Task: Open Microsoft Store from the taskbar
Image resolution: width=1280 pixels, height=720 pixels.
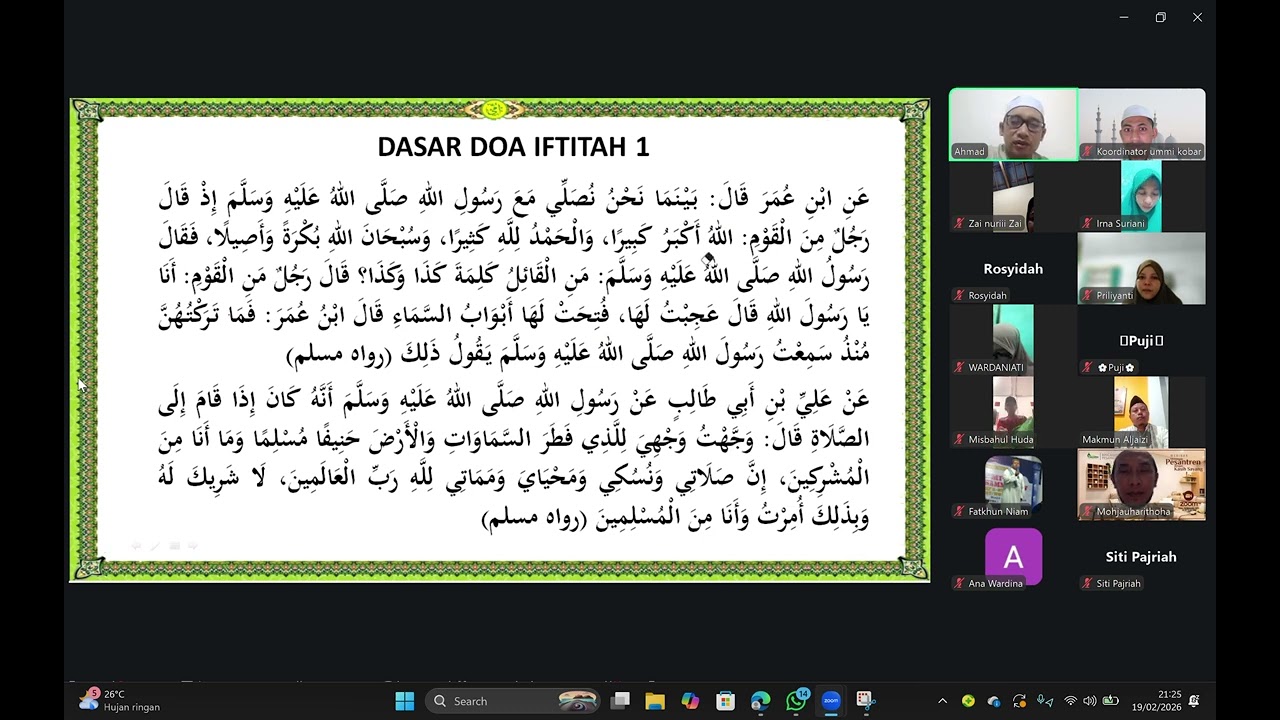Action: 725,701
